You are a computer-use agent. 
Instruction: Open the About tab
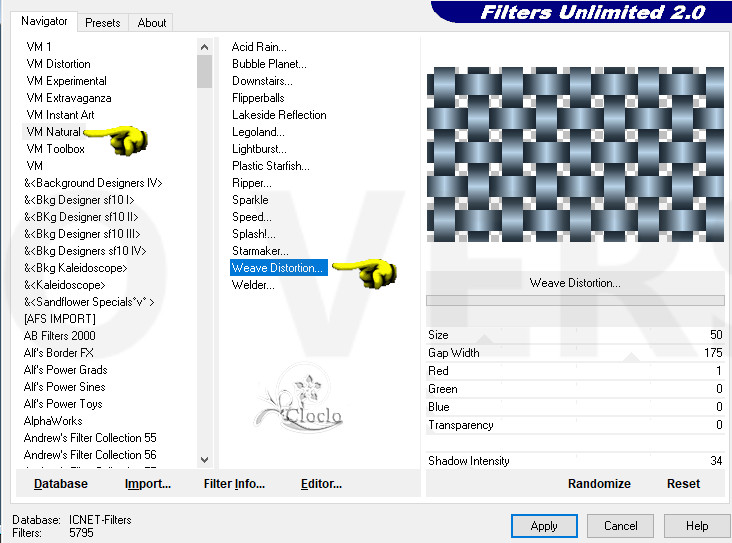click(152, 22)
